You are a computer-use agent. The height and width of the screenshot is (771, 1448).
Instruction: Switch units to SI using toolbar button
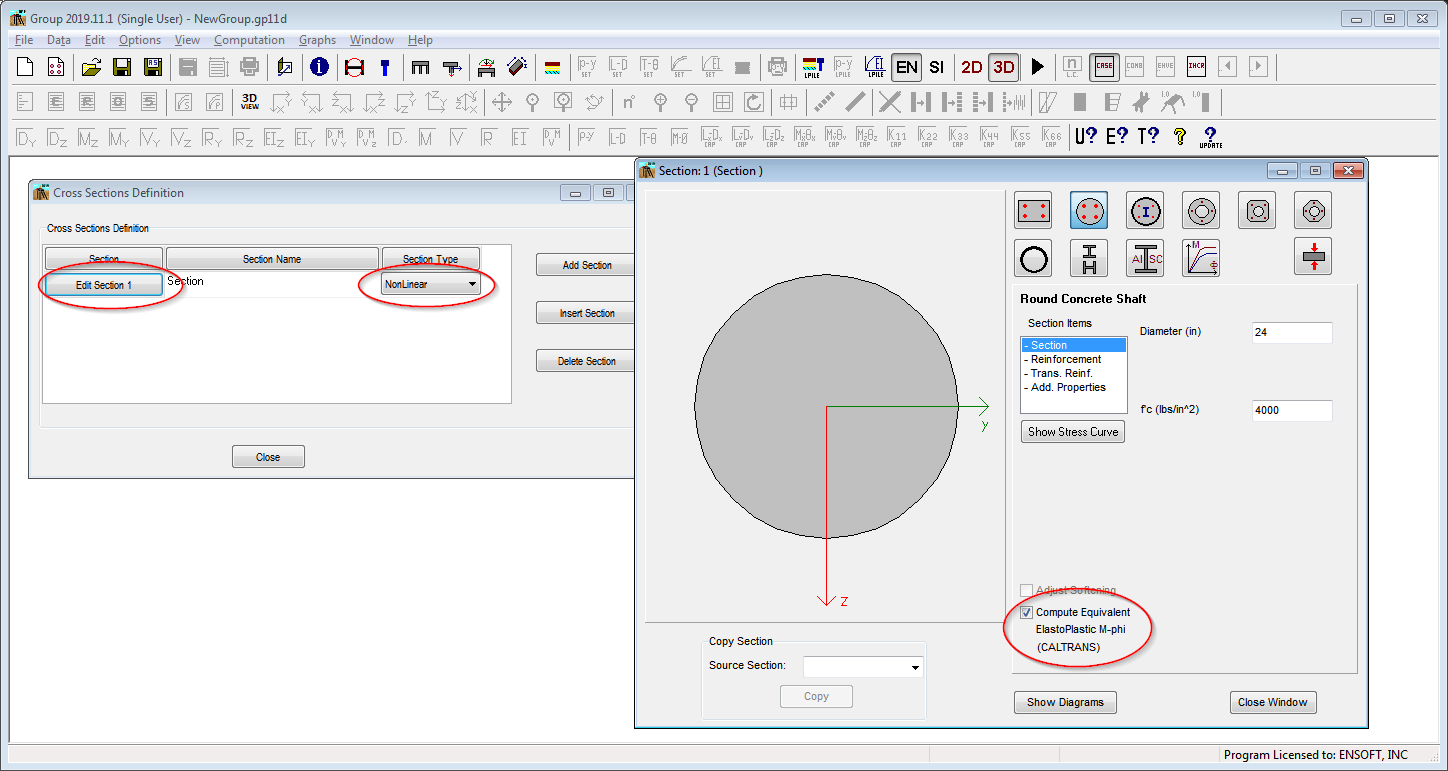pos(937,67)
